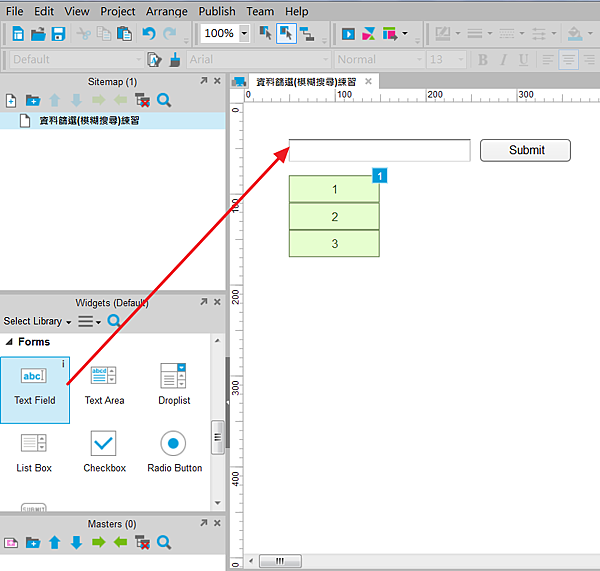600x571 pixels.
Task: Redo the action with the redo arrow
Action: click(x=170, y=34)
